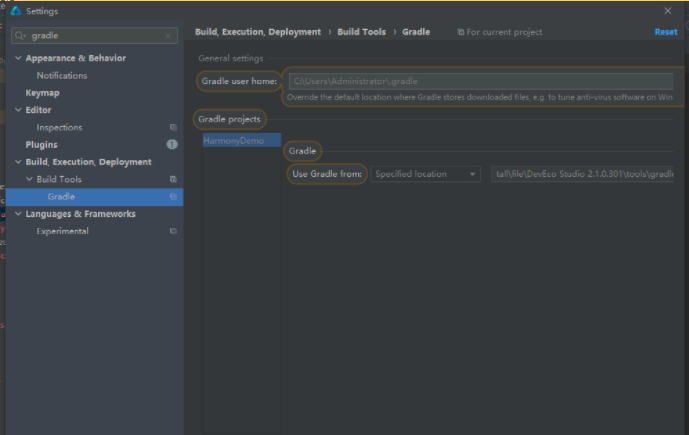Screen dimensions: 689x435
Task: Open the Plugins settings page
Action: coord(41,145)
